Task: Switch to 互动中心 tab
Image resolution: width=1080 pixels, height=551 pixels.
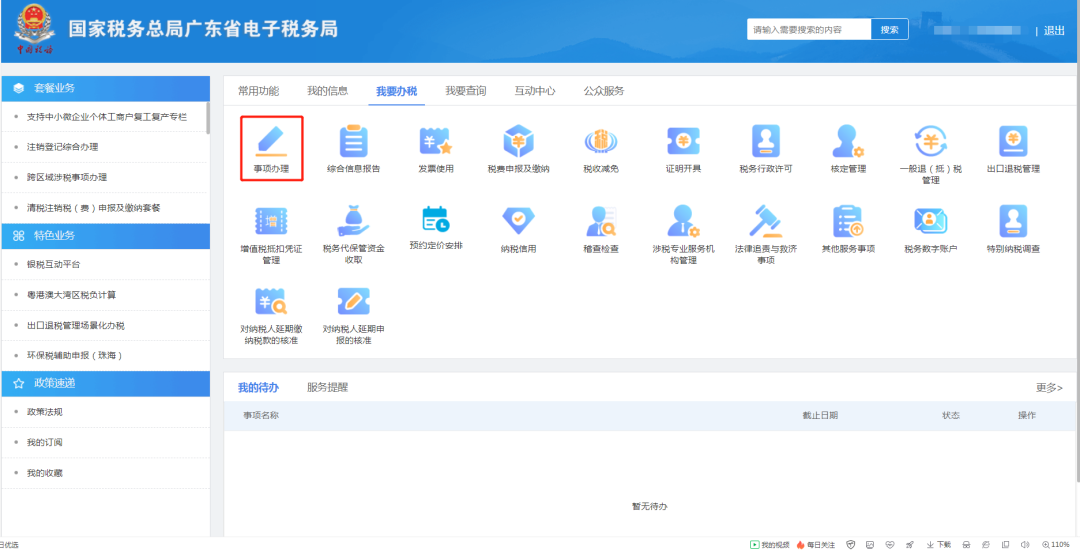Action: (x=534, y=91)
